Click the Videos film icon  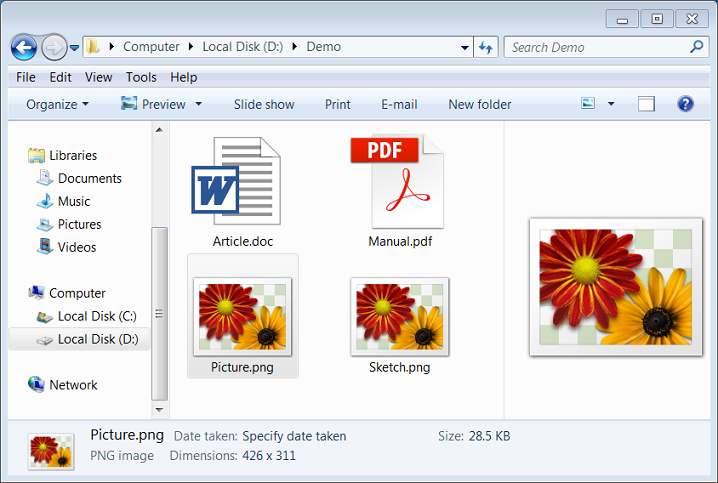coord(45,246)
